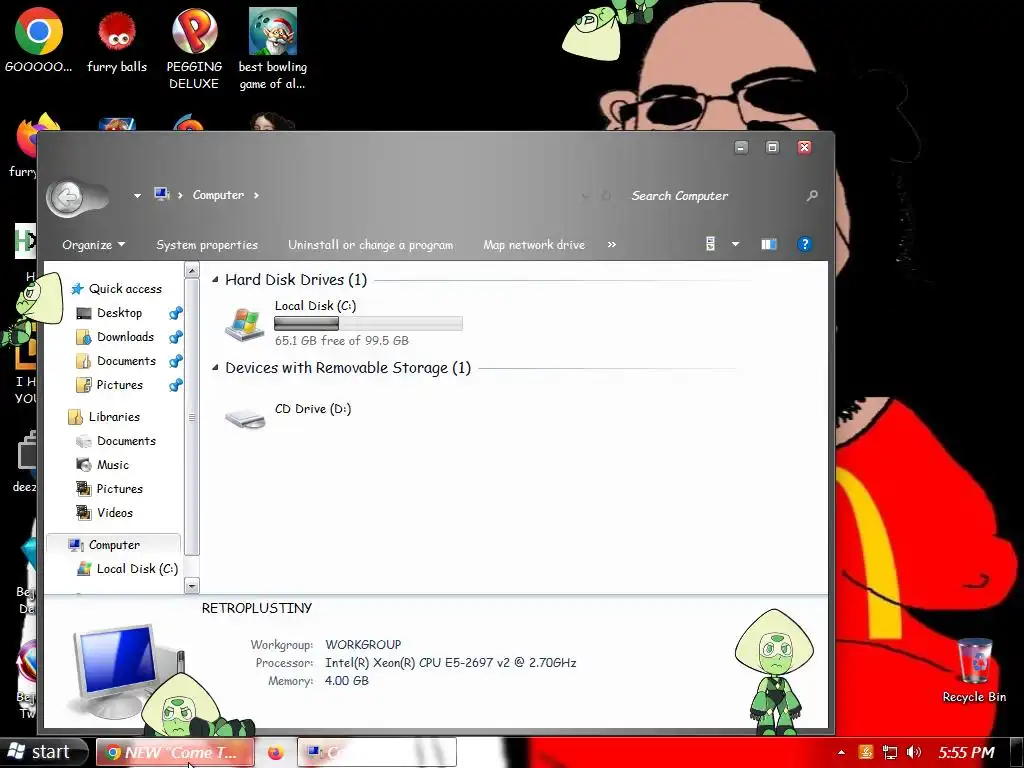Select Documents under Quick access

click(126, 361)
